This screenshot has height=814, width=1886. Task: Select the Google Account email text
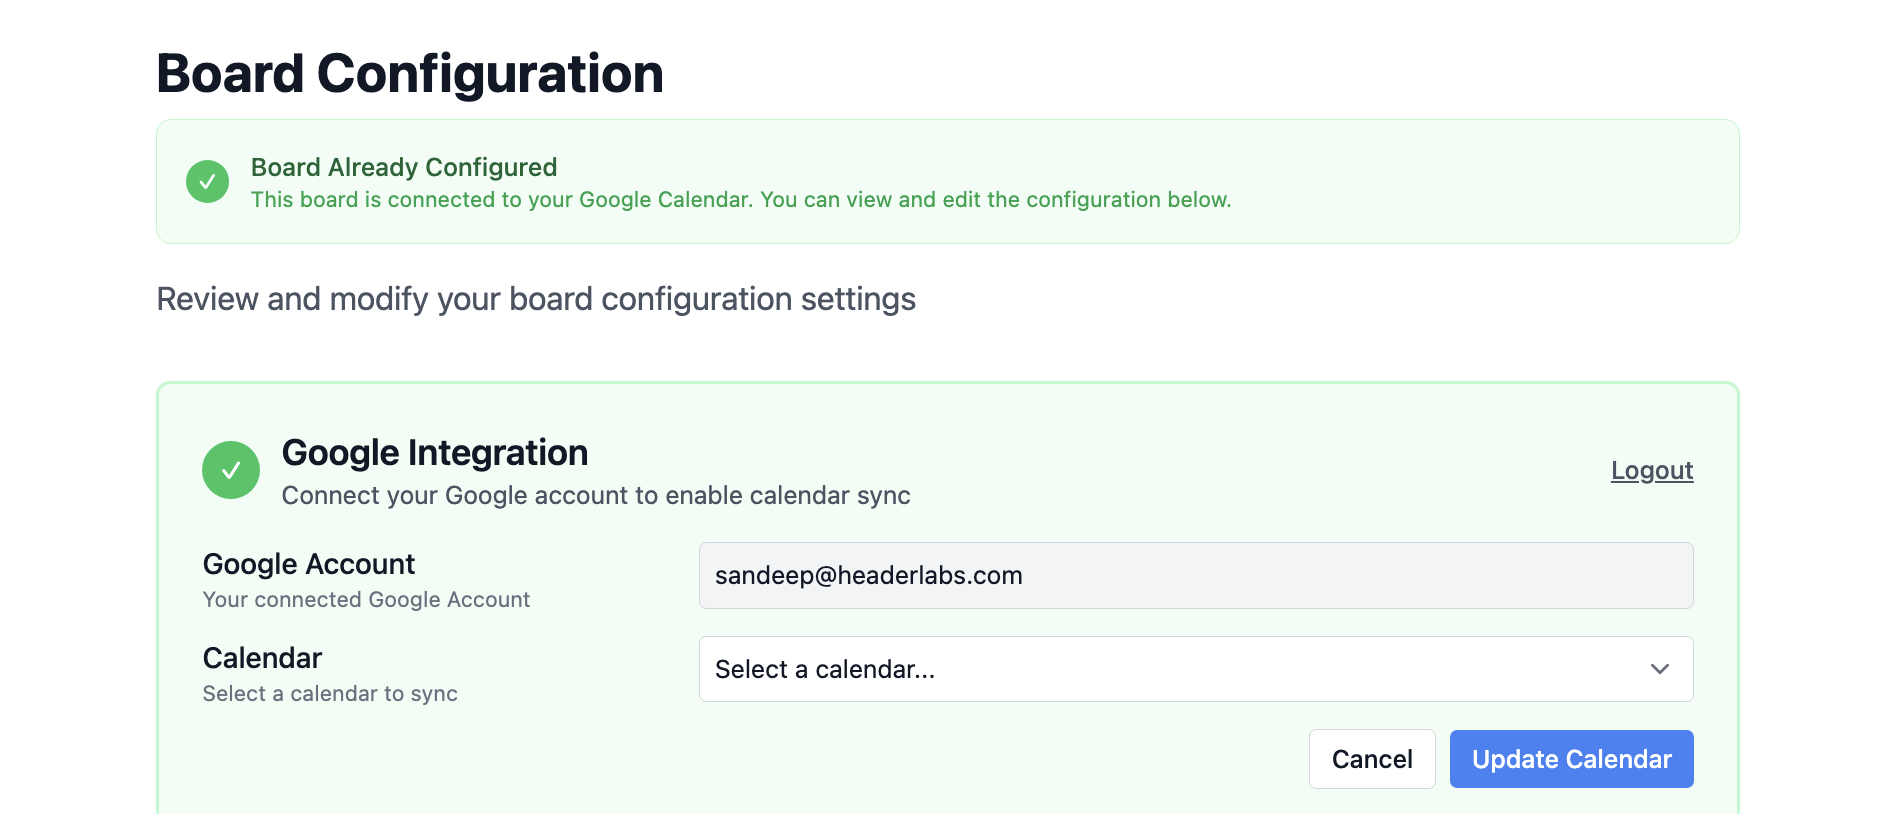point(868,575)
